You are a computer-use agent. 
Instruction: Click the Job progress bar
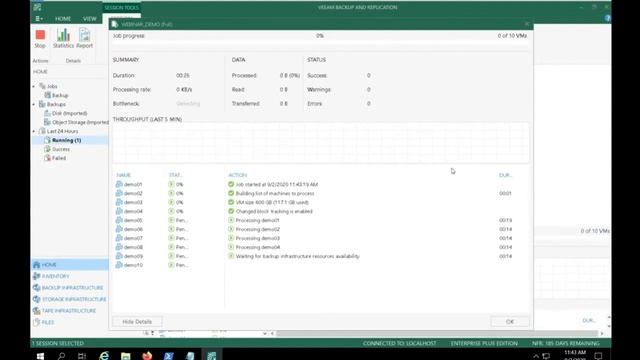pyautogui.click(x=321, y=44)
